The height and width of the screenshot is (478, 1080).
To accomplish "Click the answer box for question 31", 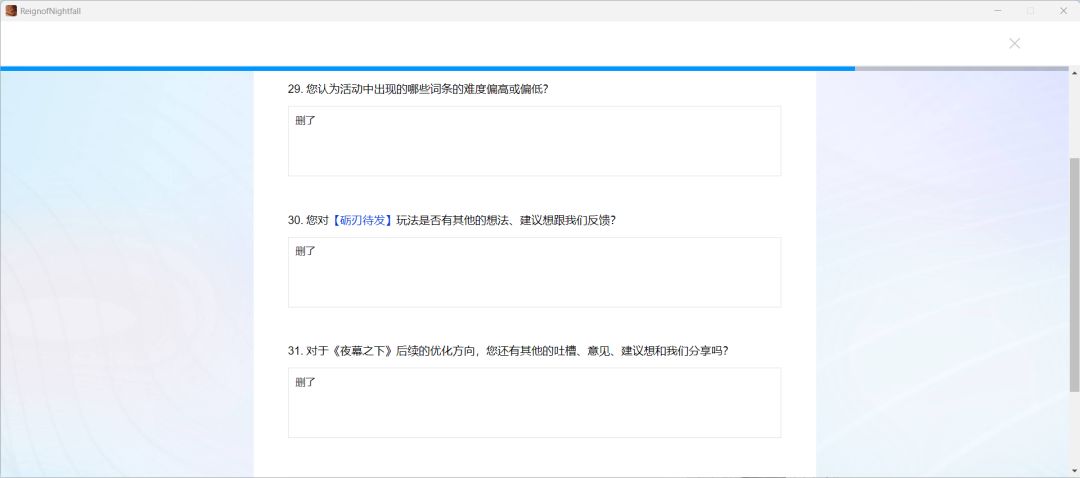I will 534,402.
